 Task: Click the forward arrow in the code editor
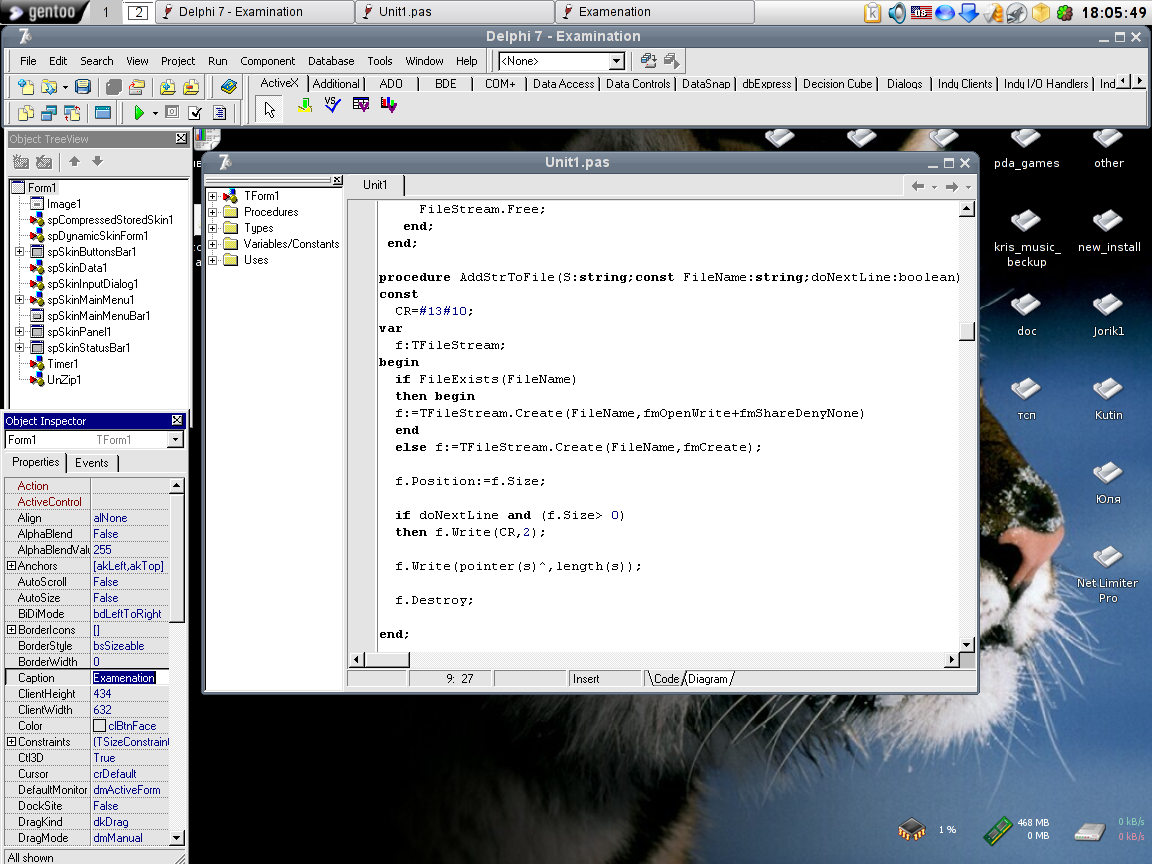(951, 187)
